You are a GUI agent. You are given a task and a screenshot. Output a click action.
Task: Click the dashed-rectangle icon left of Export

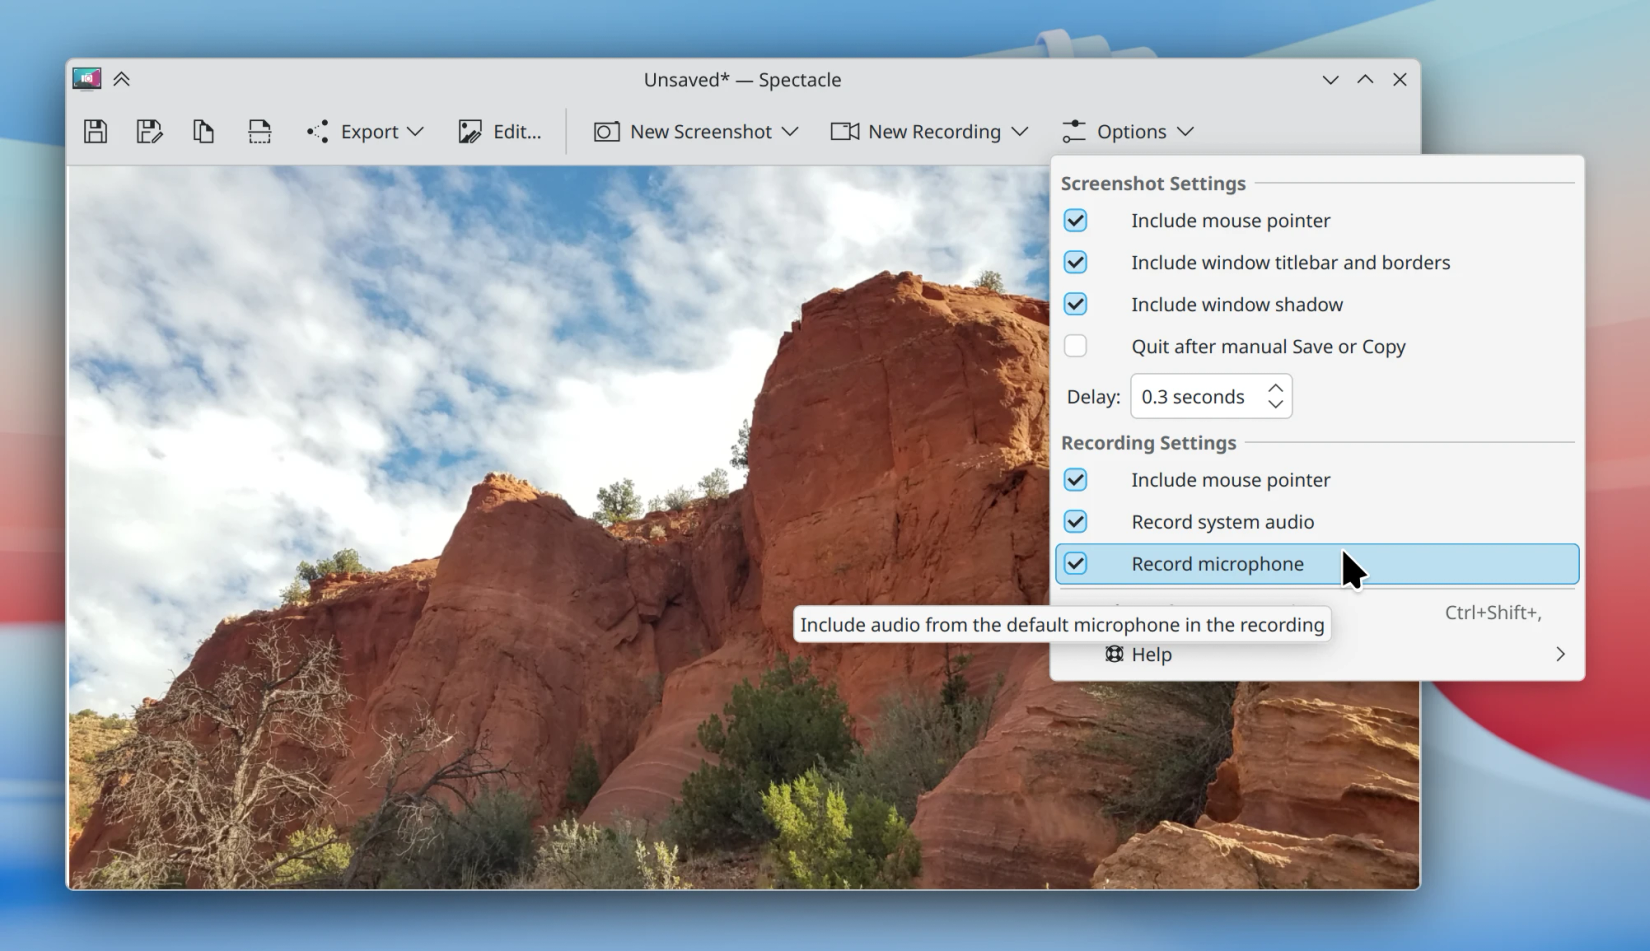pos(259,131)
